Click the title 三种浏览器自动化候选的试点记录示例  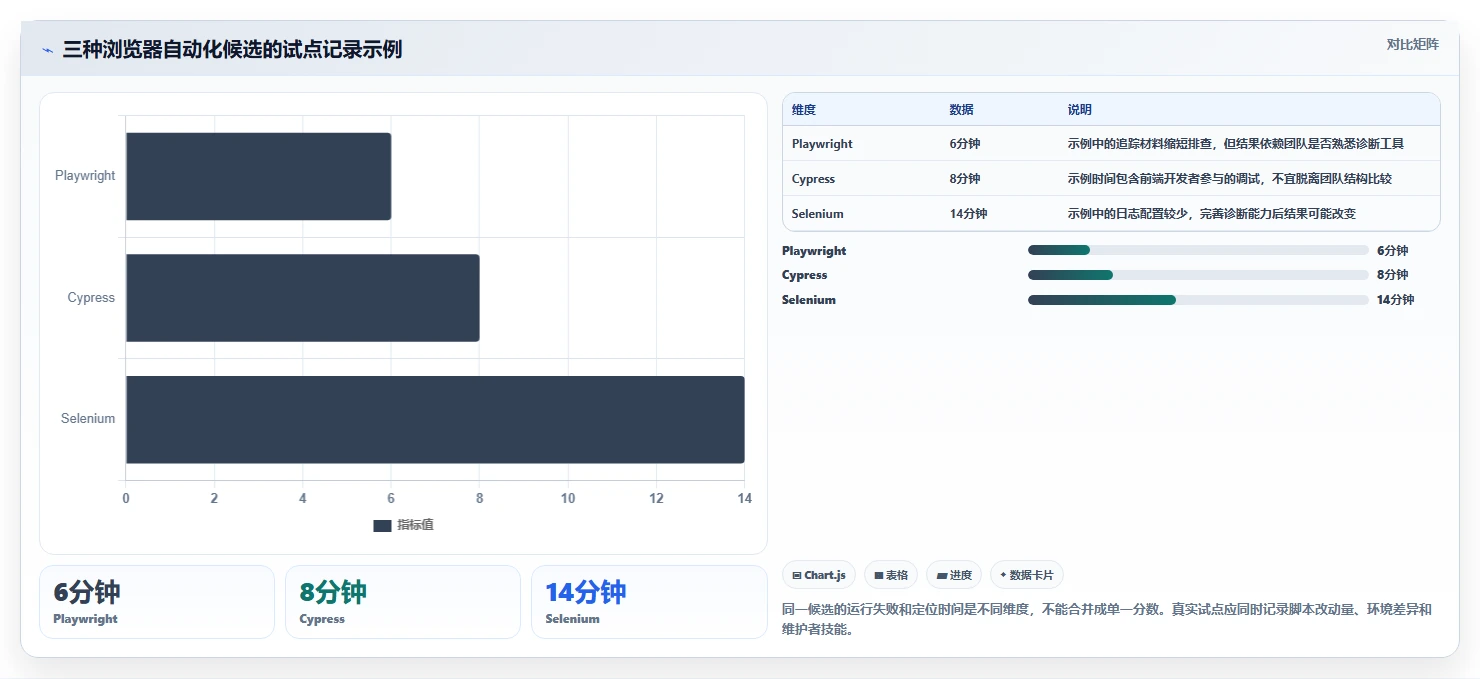[x=232, y=50]
